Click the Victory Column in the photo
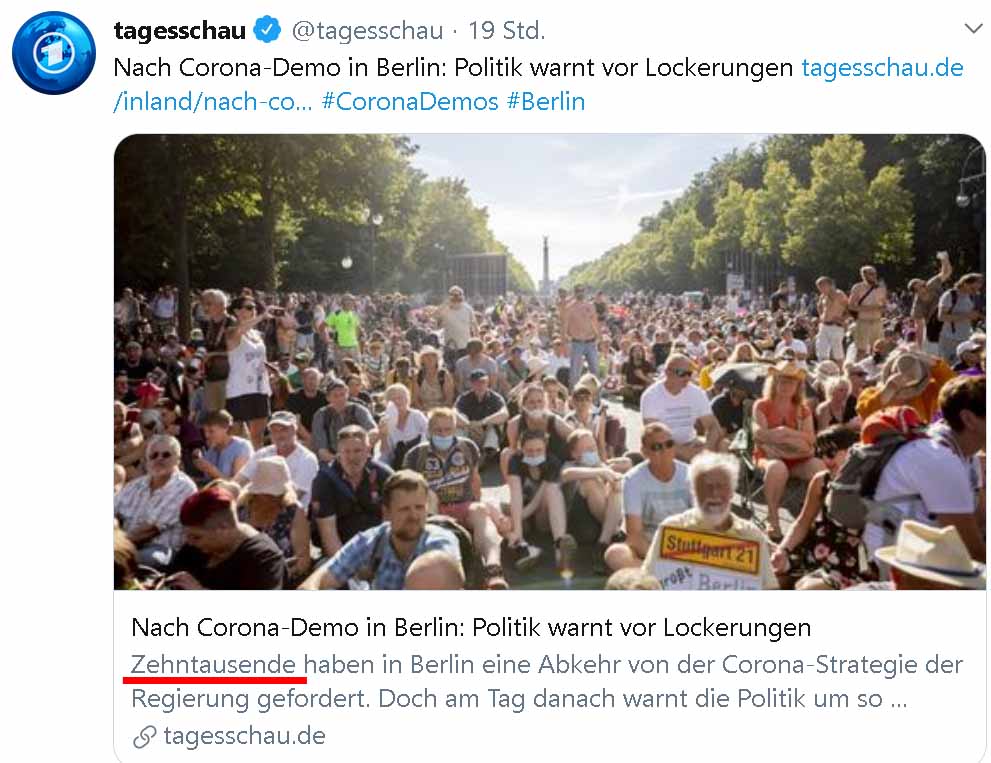The height and width of the screenshot is (763, 991). pos(545,262)
